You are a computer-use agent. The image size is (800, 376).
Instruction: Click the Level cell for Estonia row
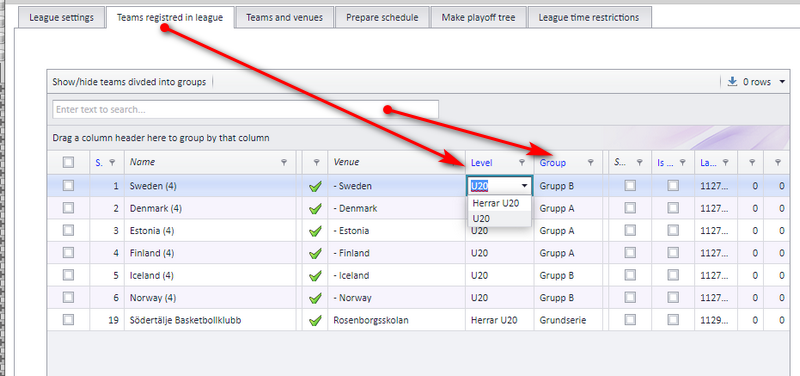(x=499, y=231)
